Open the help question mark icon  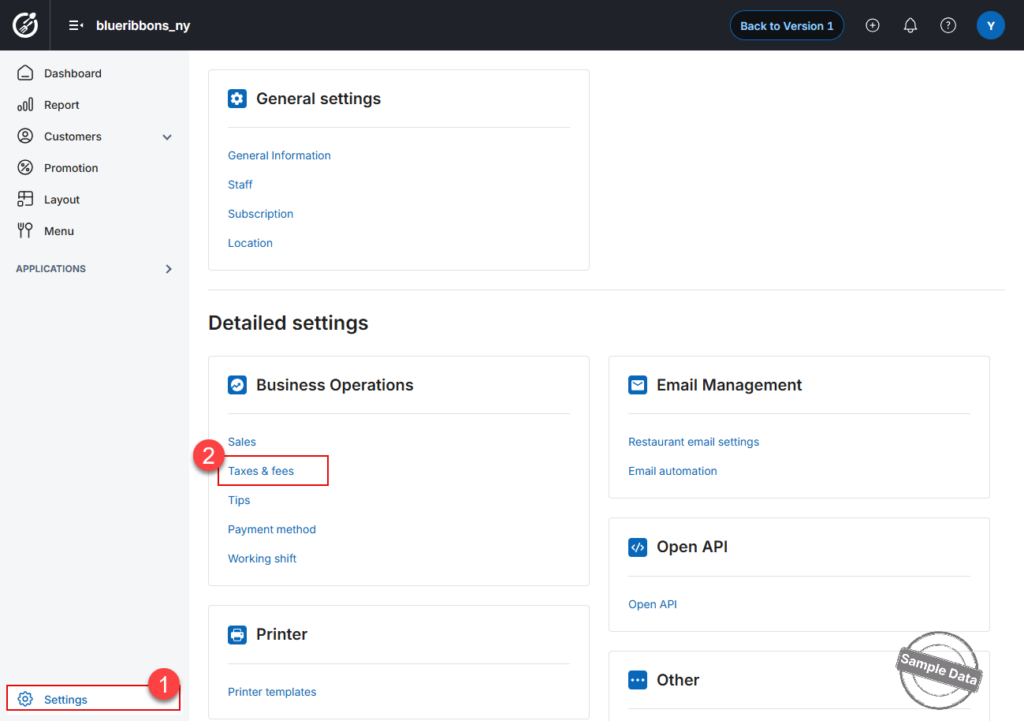tap(948, 25)
